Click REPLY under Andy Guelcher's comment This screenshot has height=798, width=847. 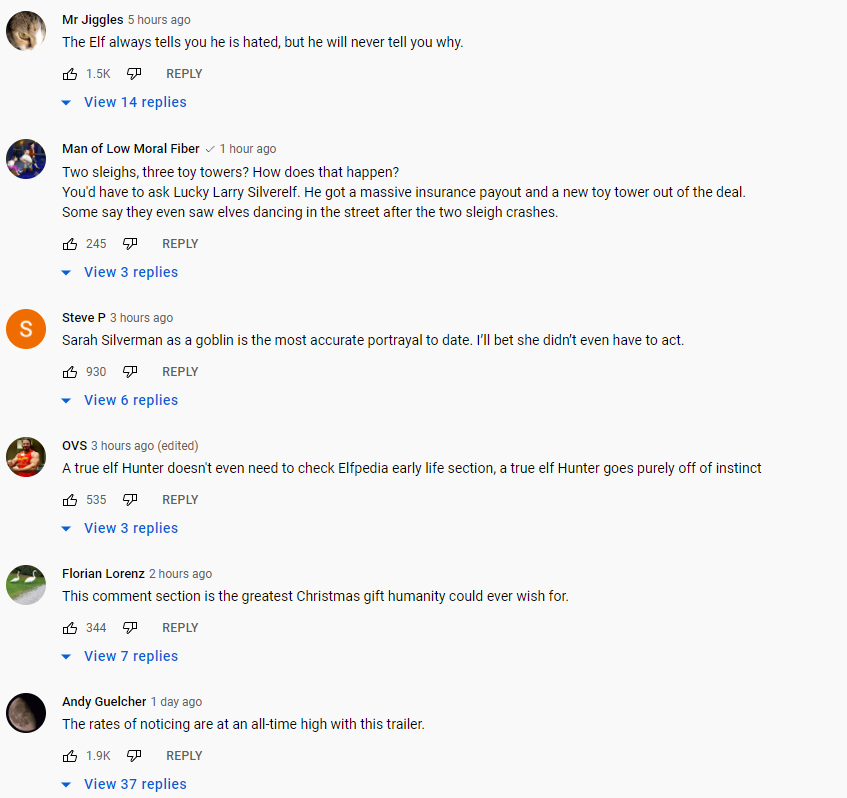pyautogui.click(x=184, y=756)
